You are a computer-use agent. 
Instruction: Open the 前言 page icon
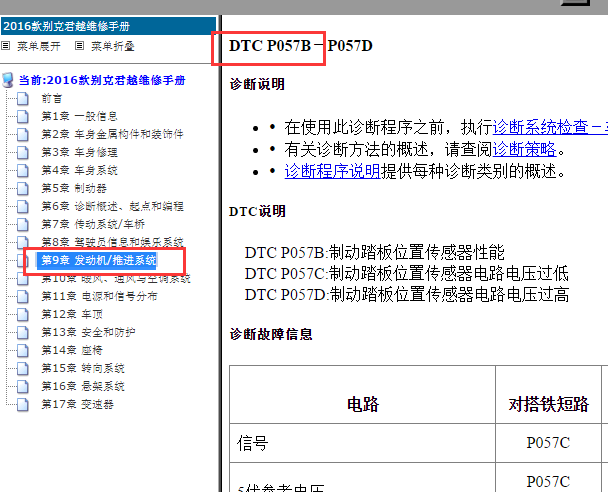23,98
